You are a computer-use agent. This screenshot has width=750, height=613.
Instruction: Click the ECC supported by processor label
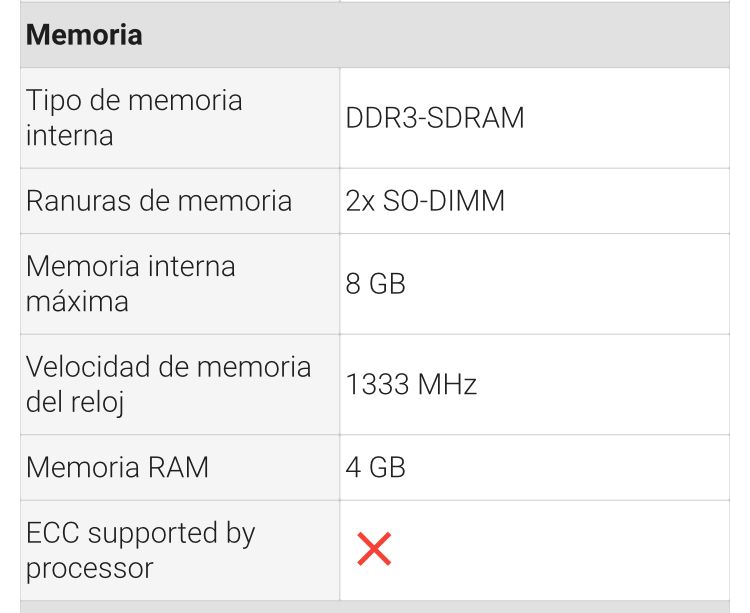pyautogui.click(x=140, y=550)
